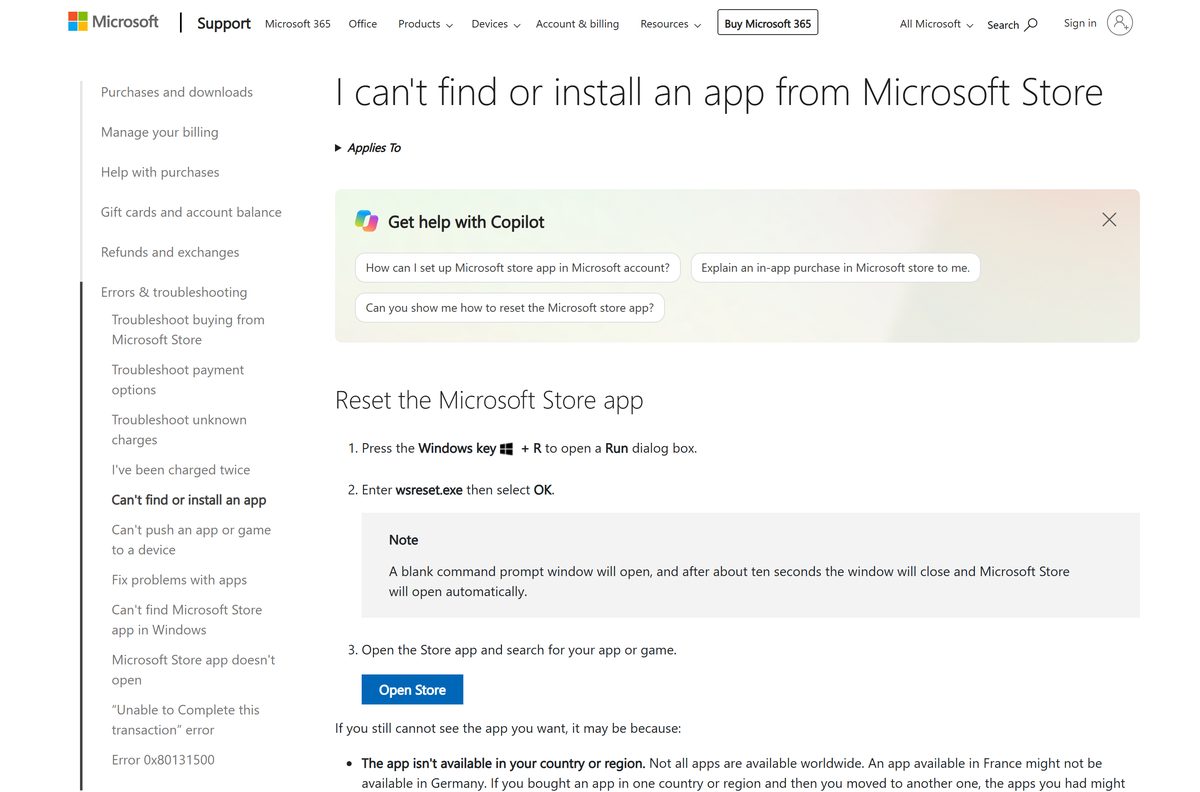
Task: Go to Support home link
Action: coord(224,23)
